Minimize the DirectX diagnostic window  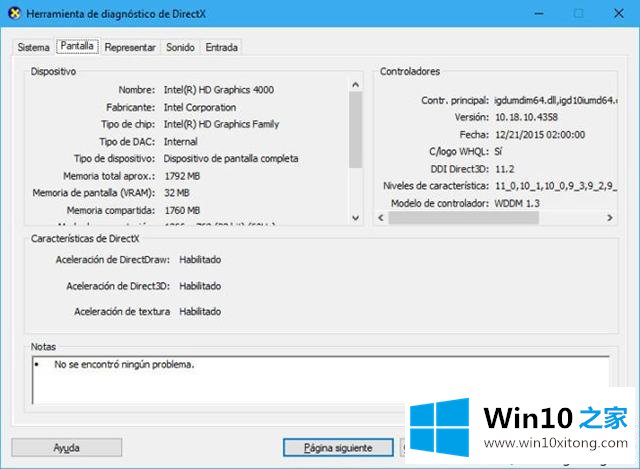[539, 13]
